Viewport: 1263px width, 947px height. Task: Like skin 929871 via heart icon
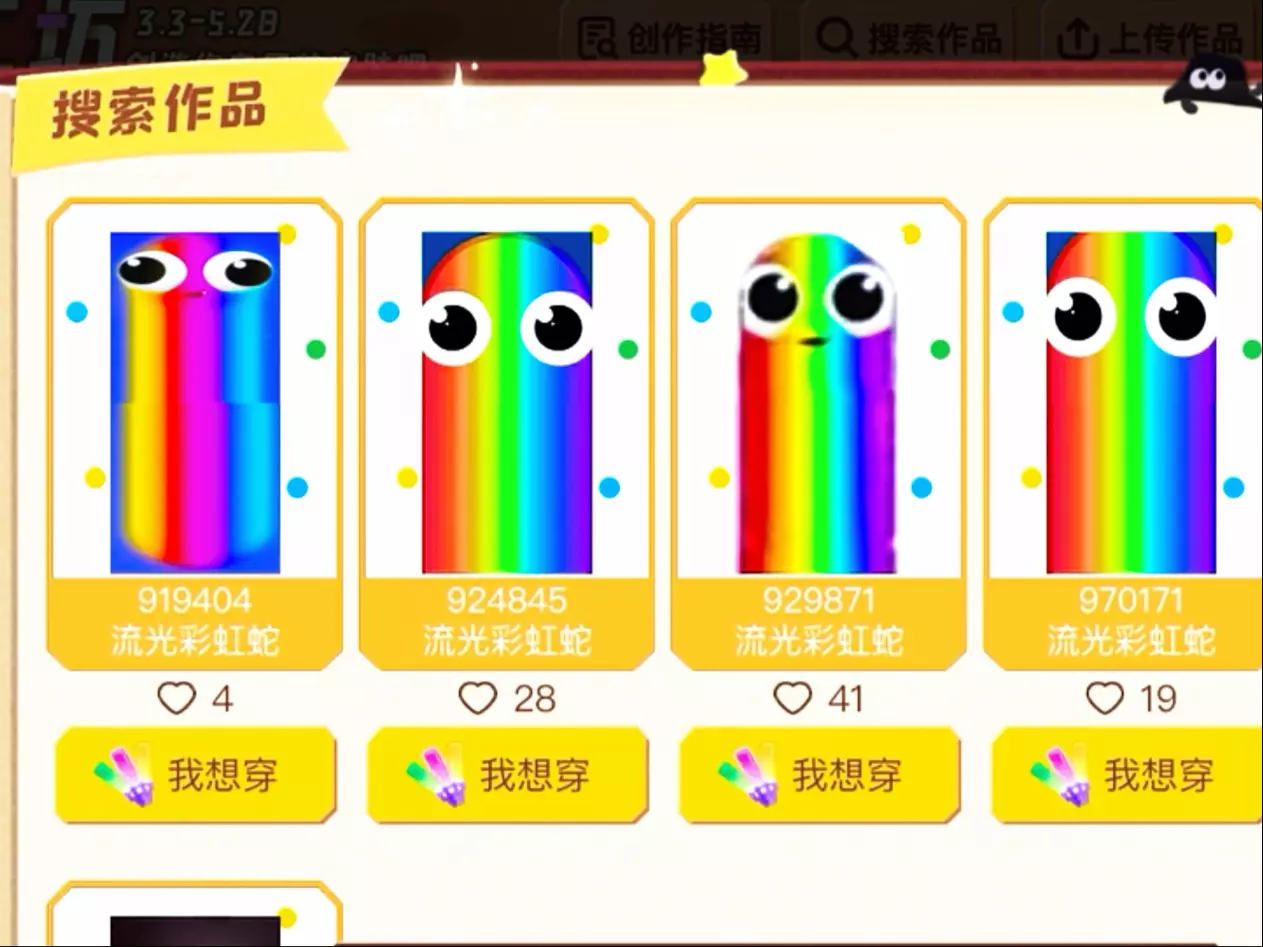click(x=793, y=698)
